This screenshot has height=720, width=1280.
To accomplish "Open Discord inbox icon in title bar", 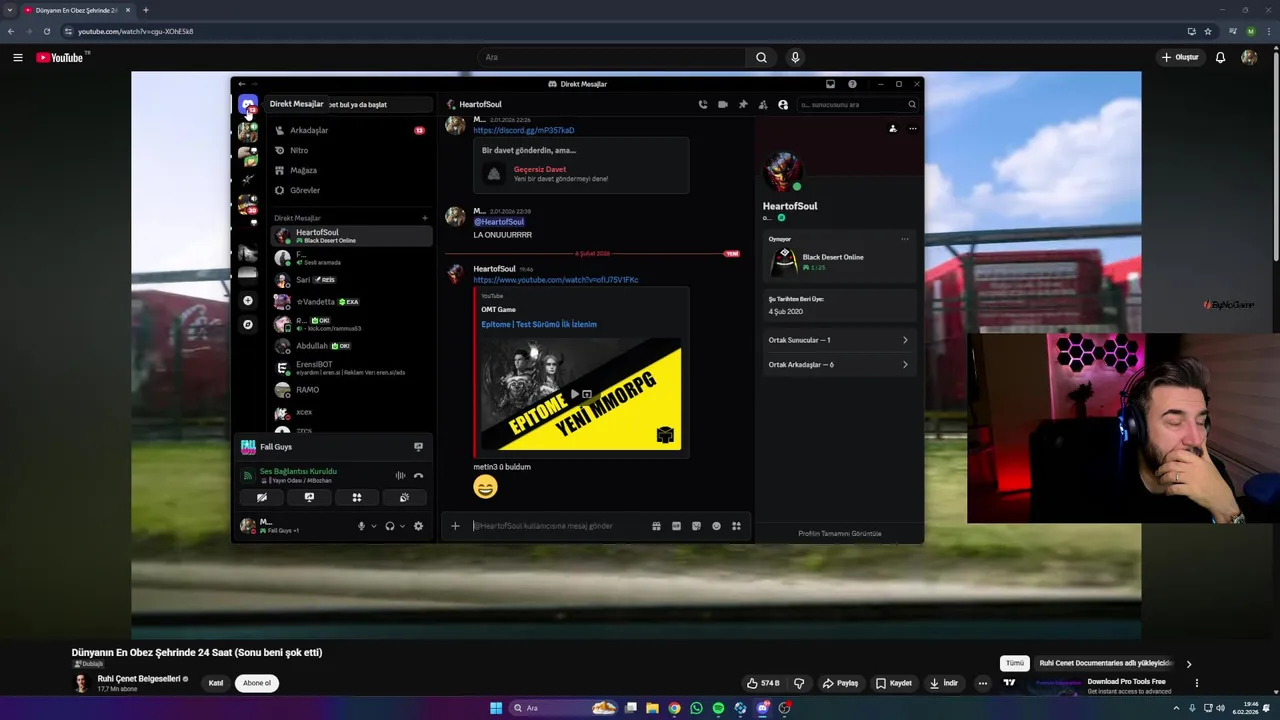I will 830,84.
